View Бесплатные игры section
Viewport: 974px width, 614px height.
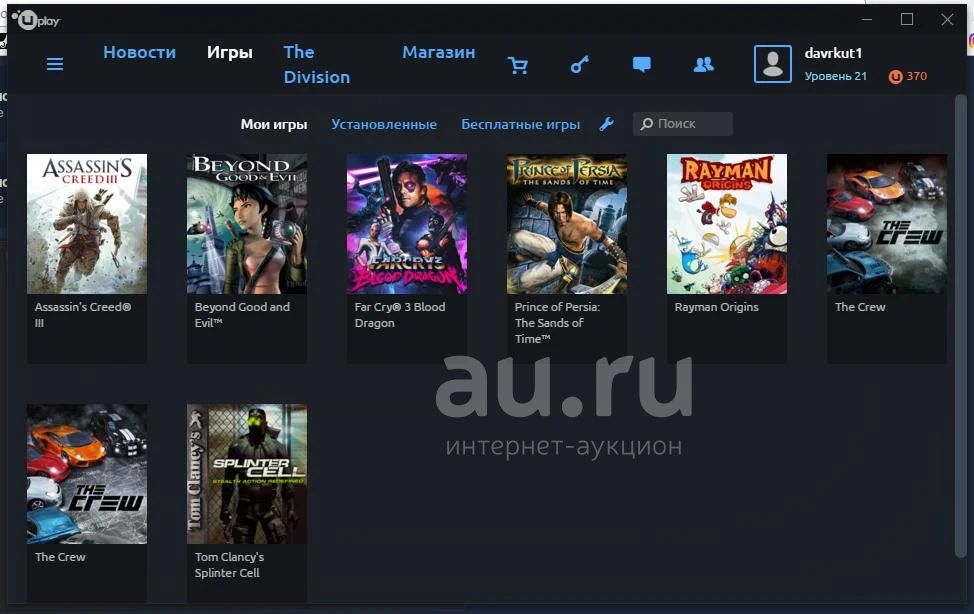coord(521,124)
